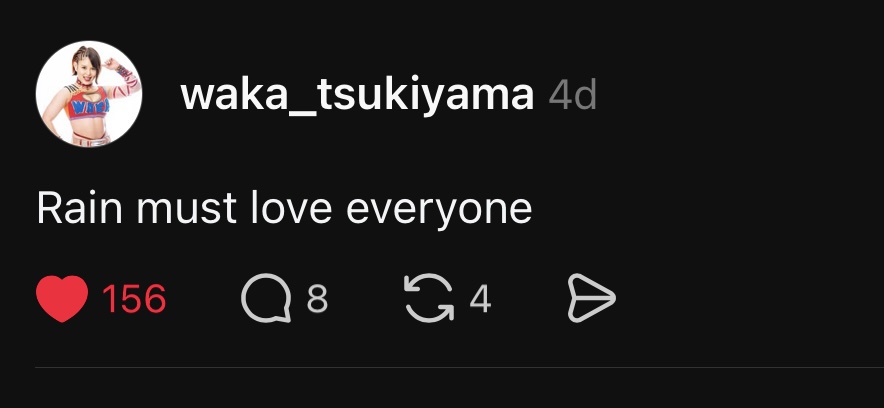This screenshot has width=884, height=408.
Task: Unlike the post via the red heart icon
Action: coord(62,298)
